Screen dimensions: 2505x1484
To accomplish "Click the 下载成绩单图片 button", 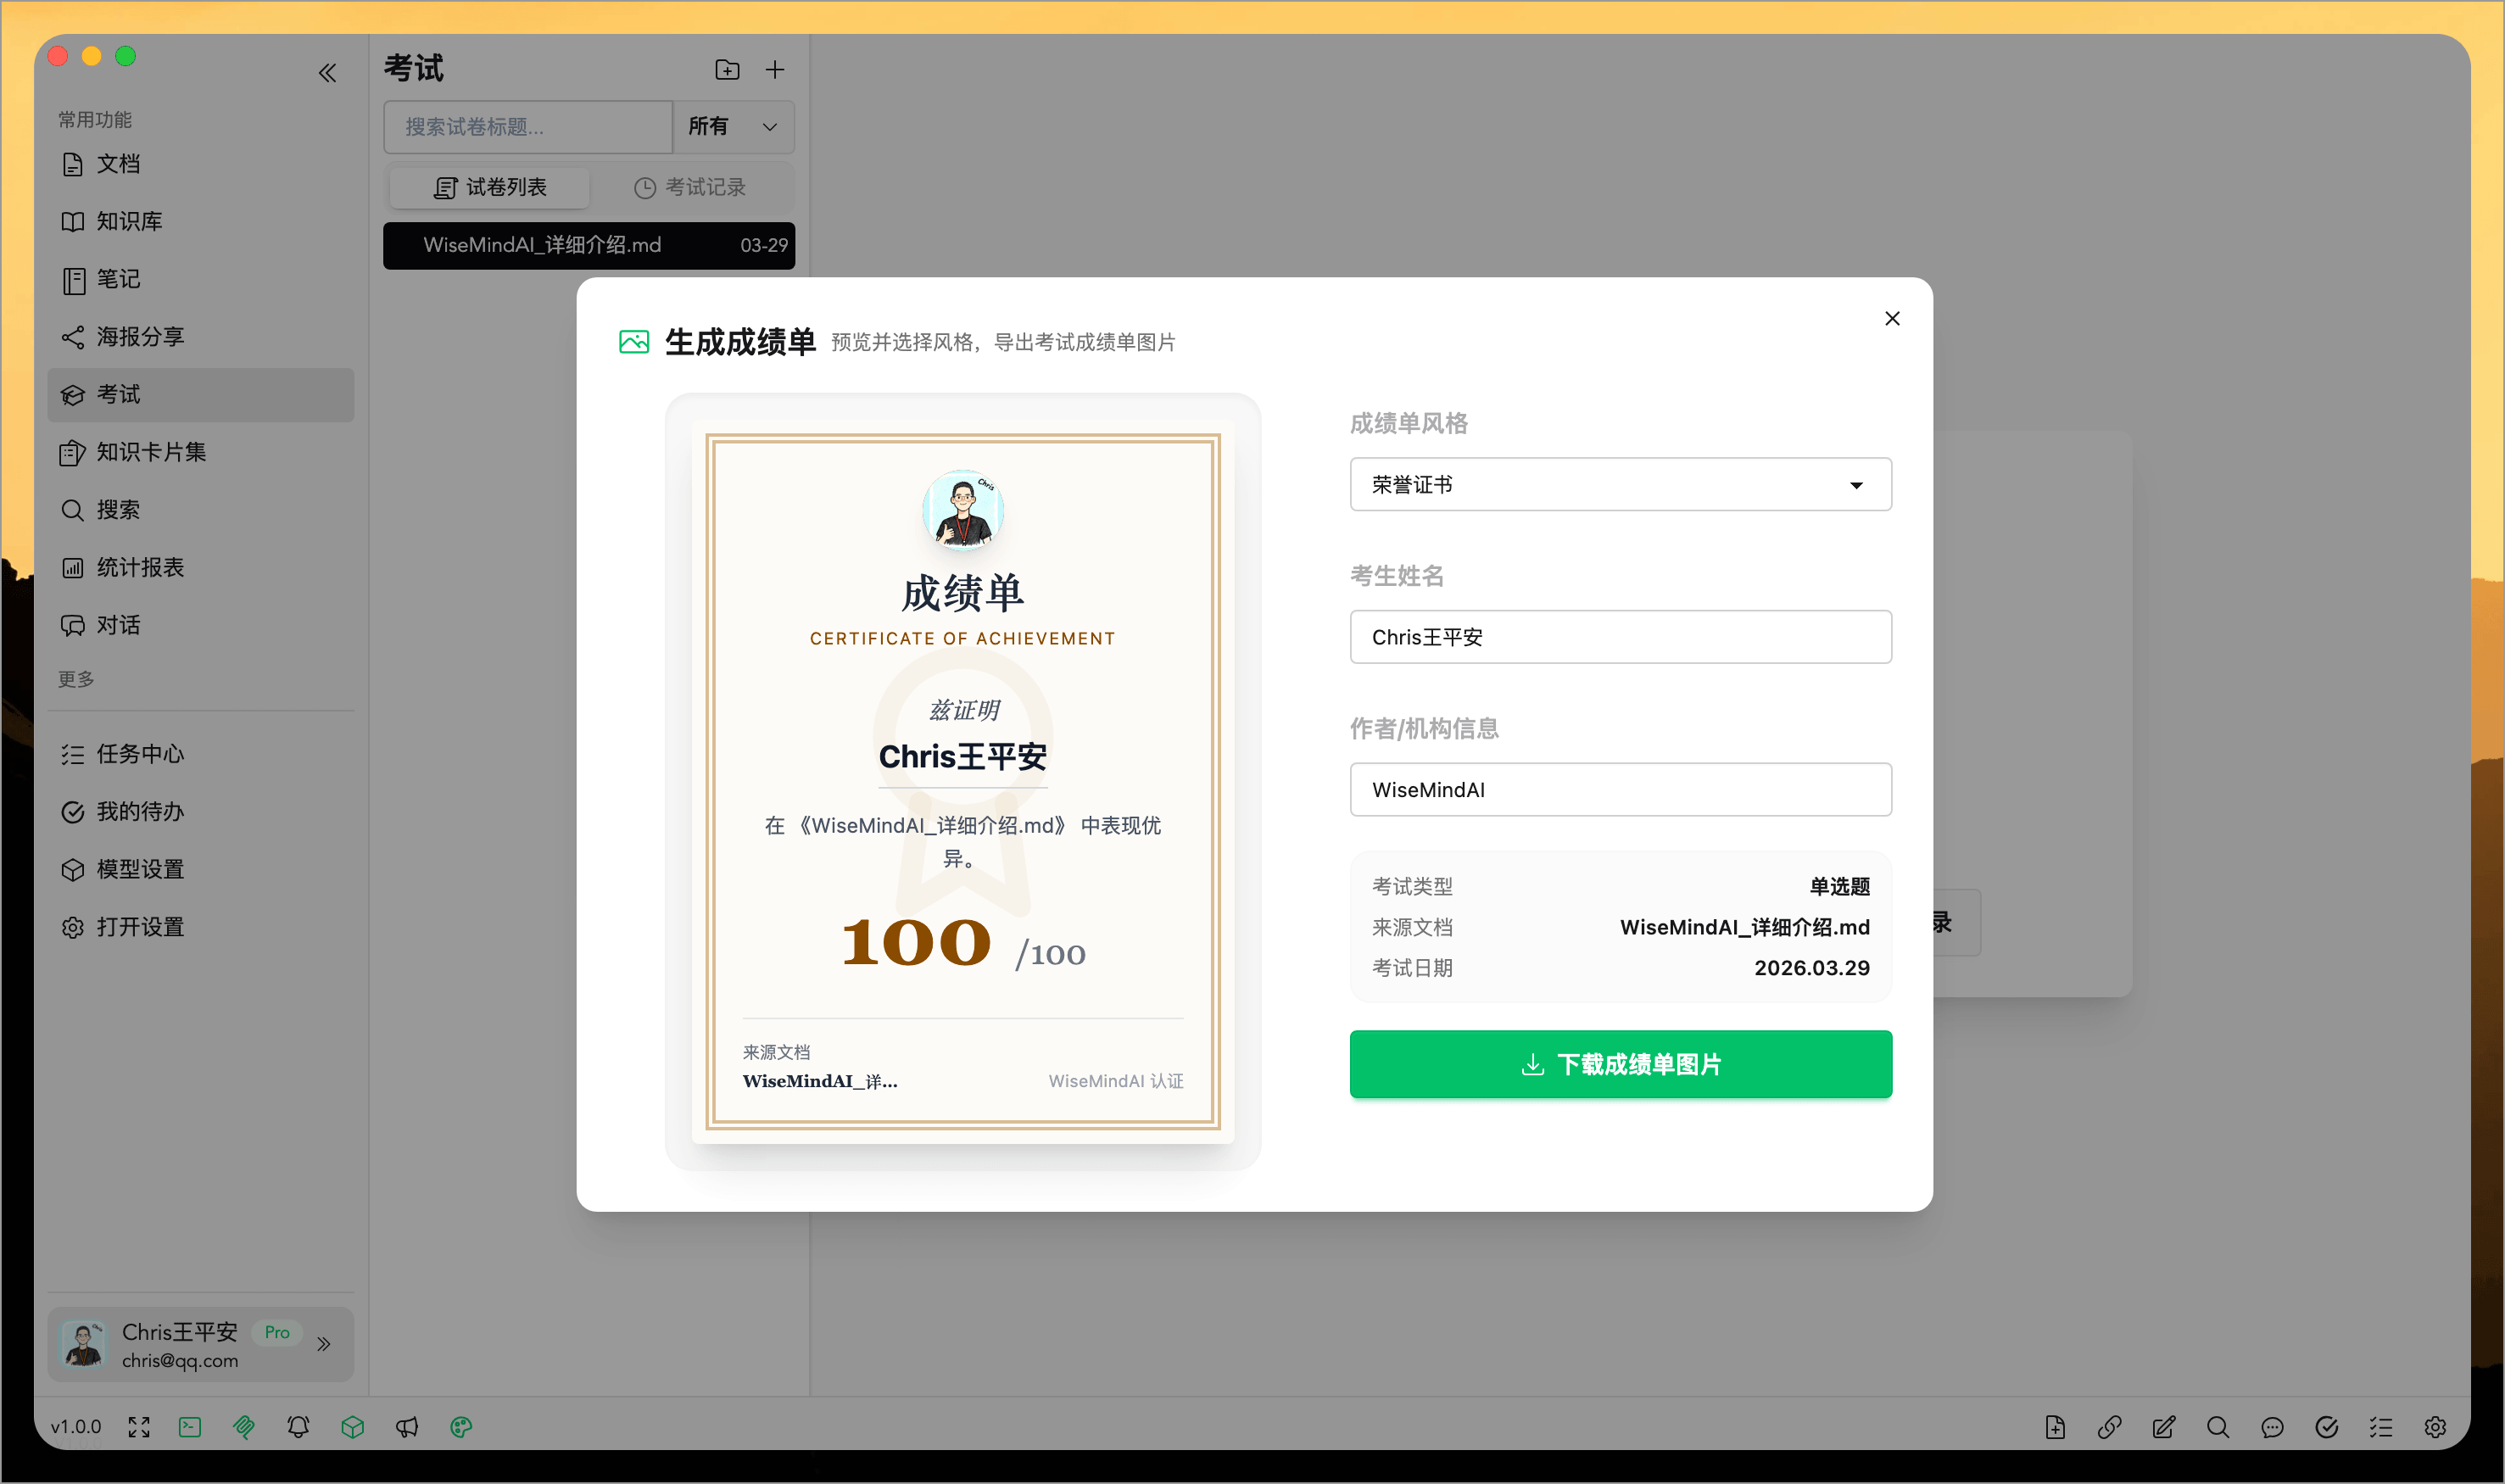I will point(1619,1064).
